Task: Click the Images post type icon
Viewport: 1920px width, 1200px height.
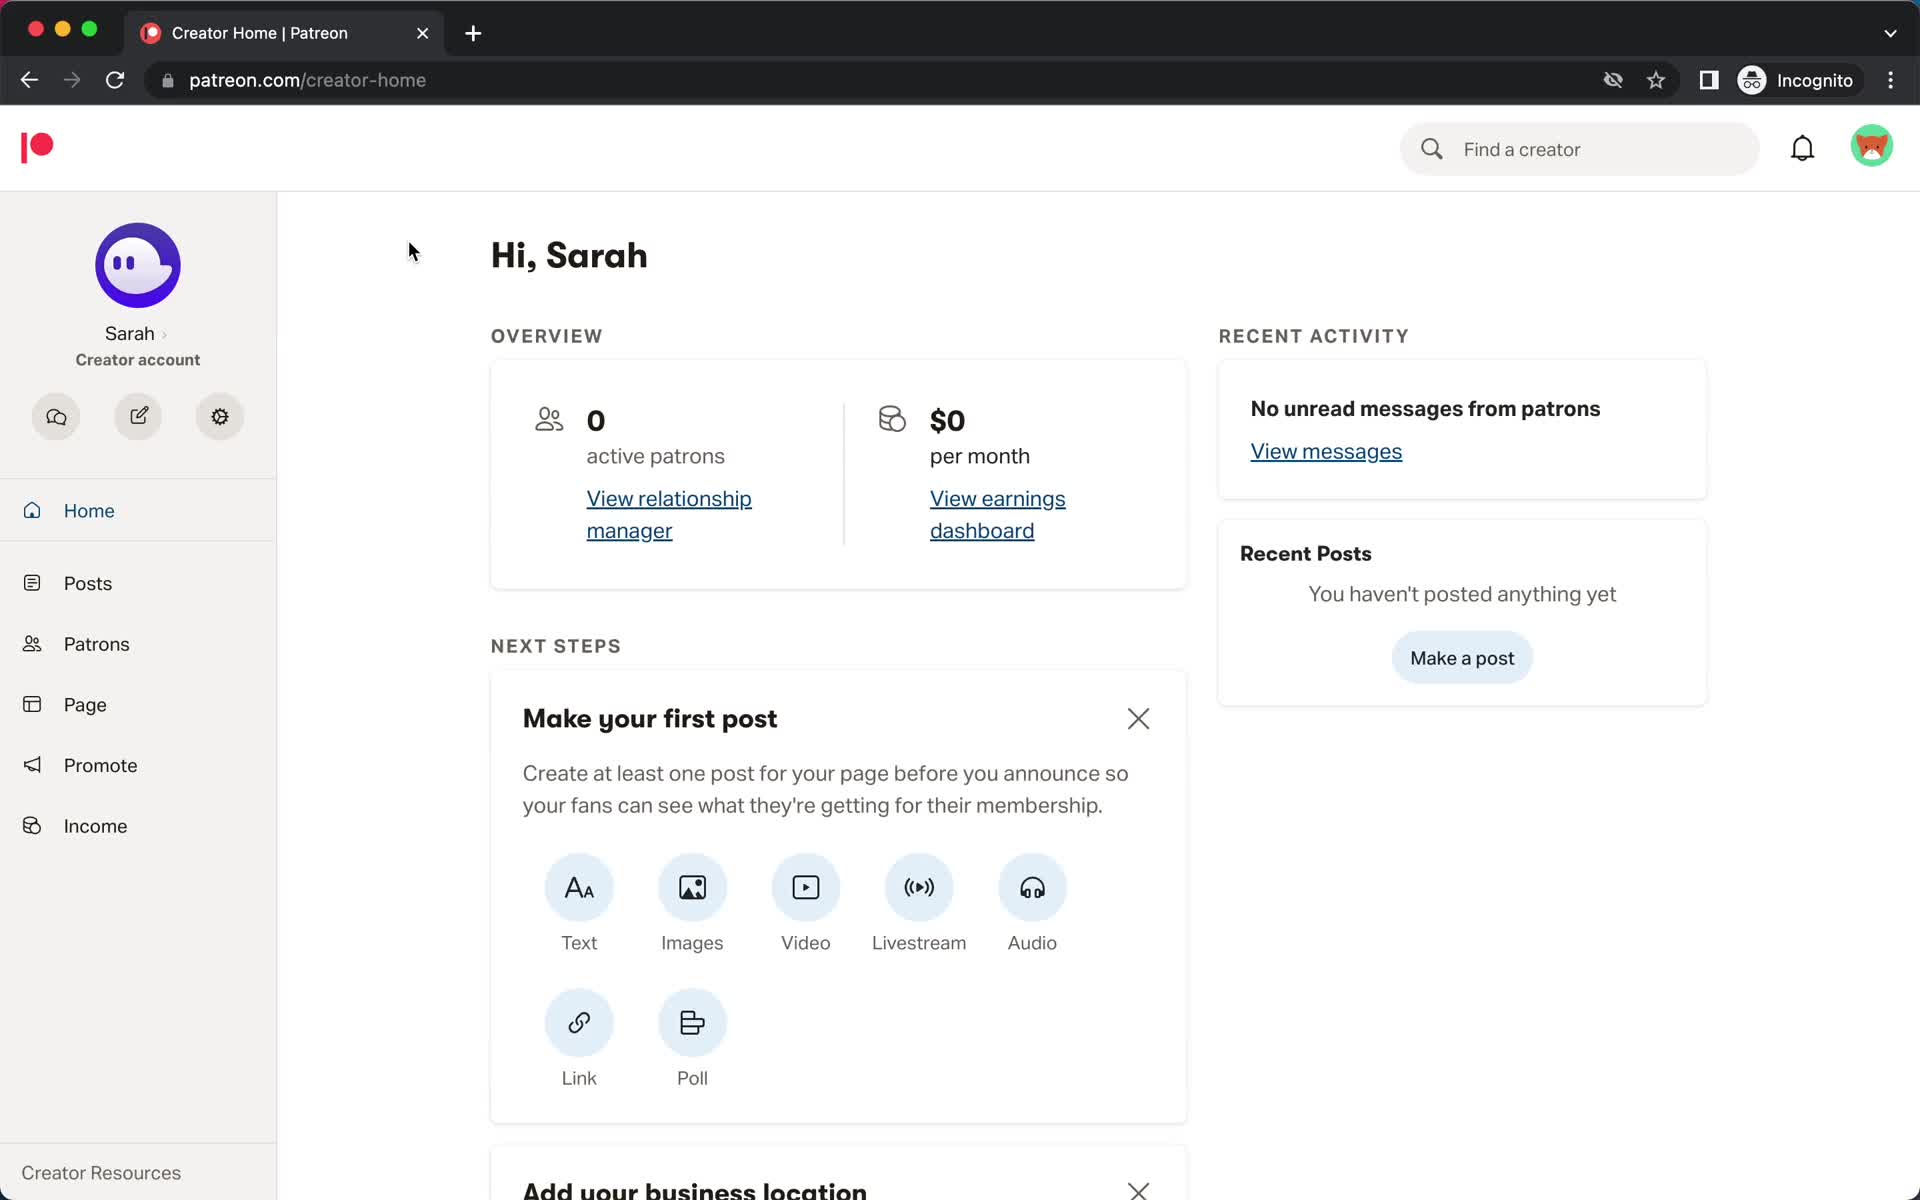Action: pos(693,885)
